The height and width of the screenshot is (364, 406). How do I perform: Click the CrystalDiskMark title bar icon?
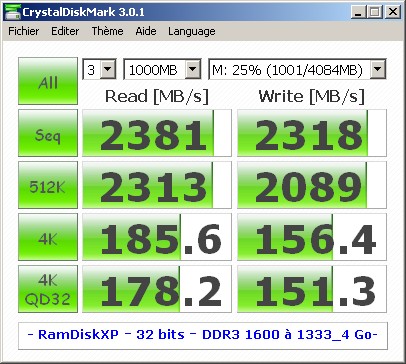[12, 12]
